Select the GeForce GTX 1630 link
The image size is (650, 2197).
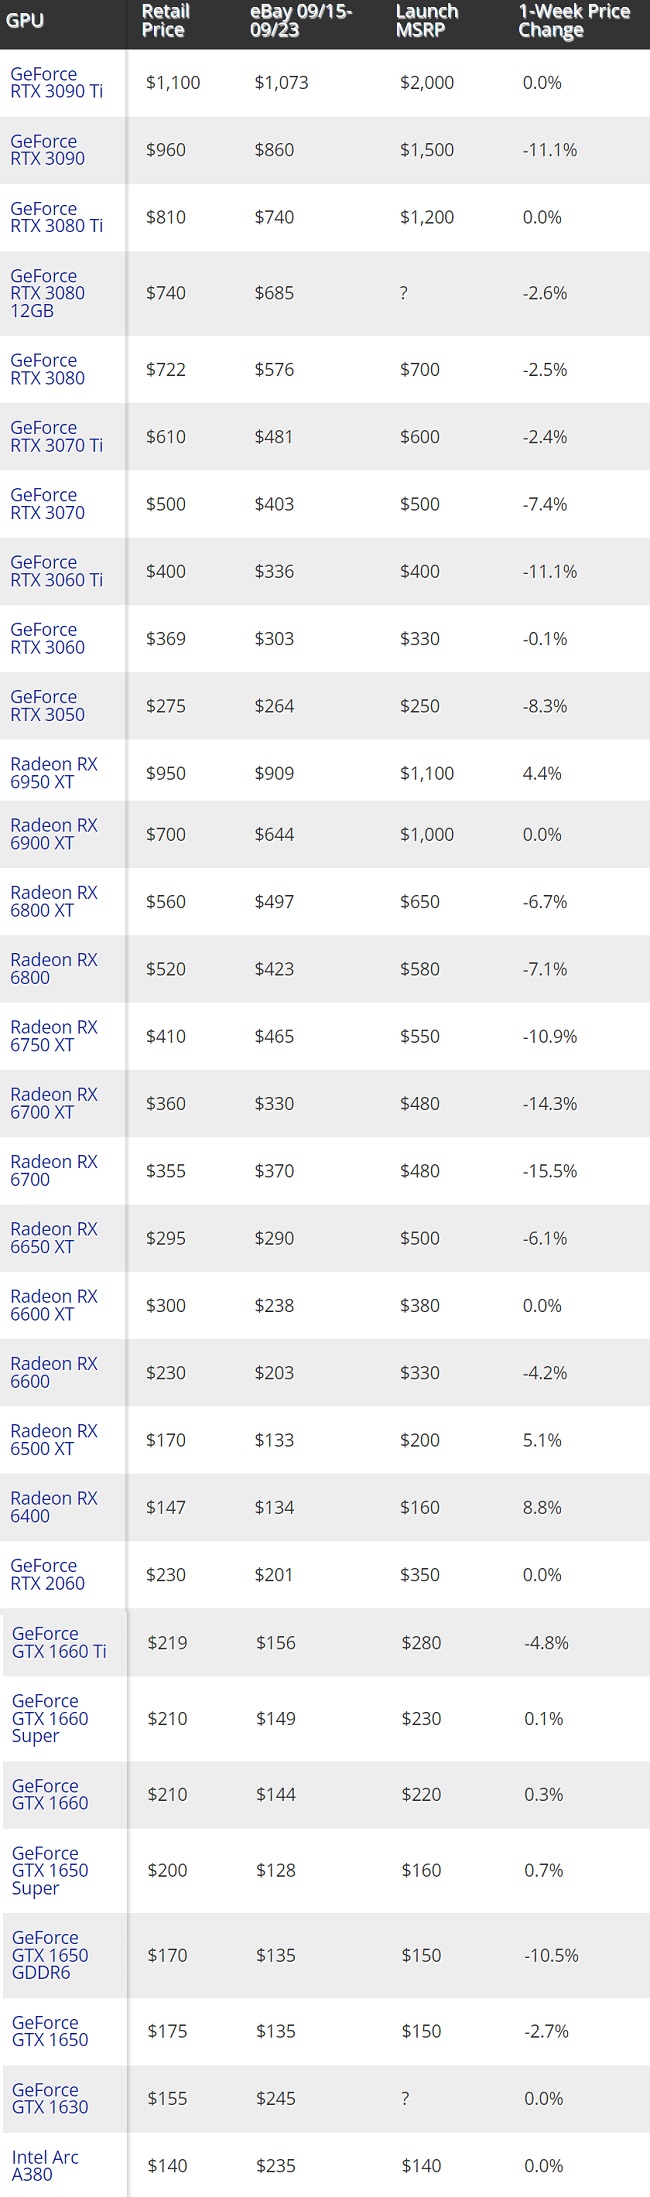pyautogui.click(x=50, y=2098)
